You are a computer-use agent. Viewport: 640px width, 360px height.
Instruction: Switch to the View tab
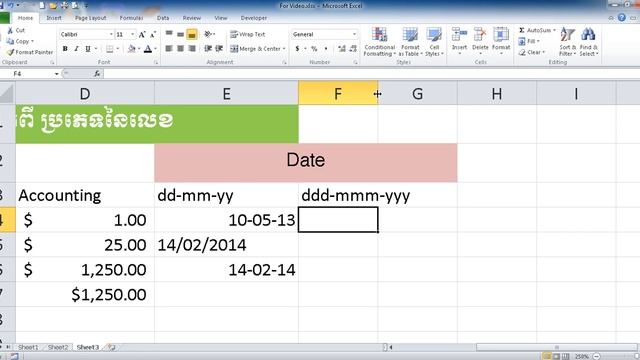(221, 18)
